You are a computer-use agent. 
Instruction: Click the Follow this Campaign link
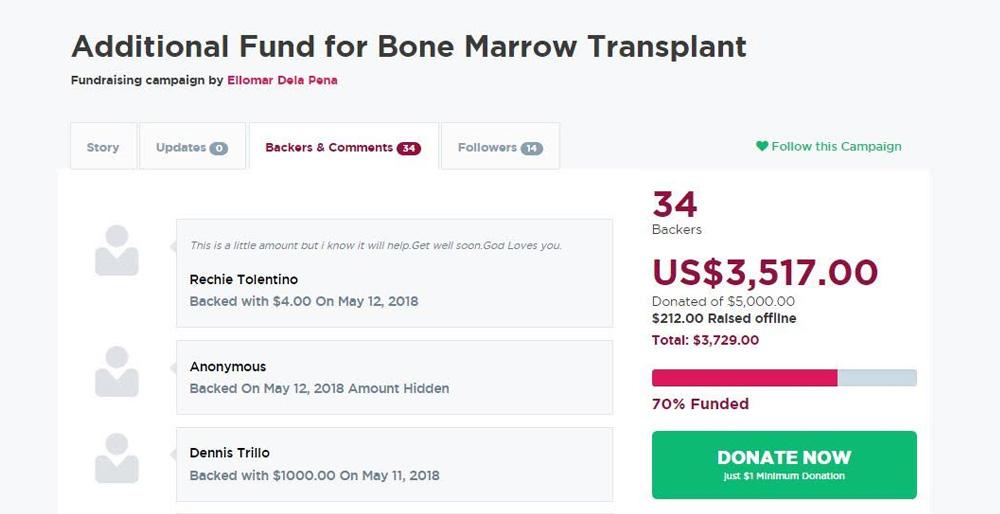836,146
